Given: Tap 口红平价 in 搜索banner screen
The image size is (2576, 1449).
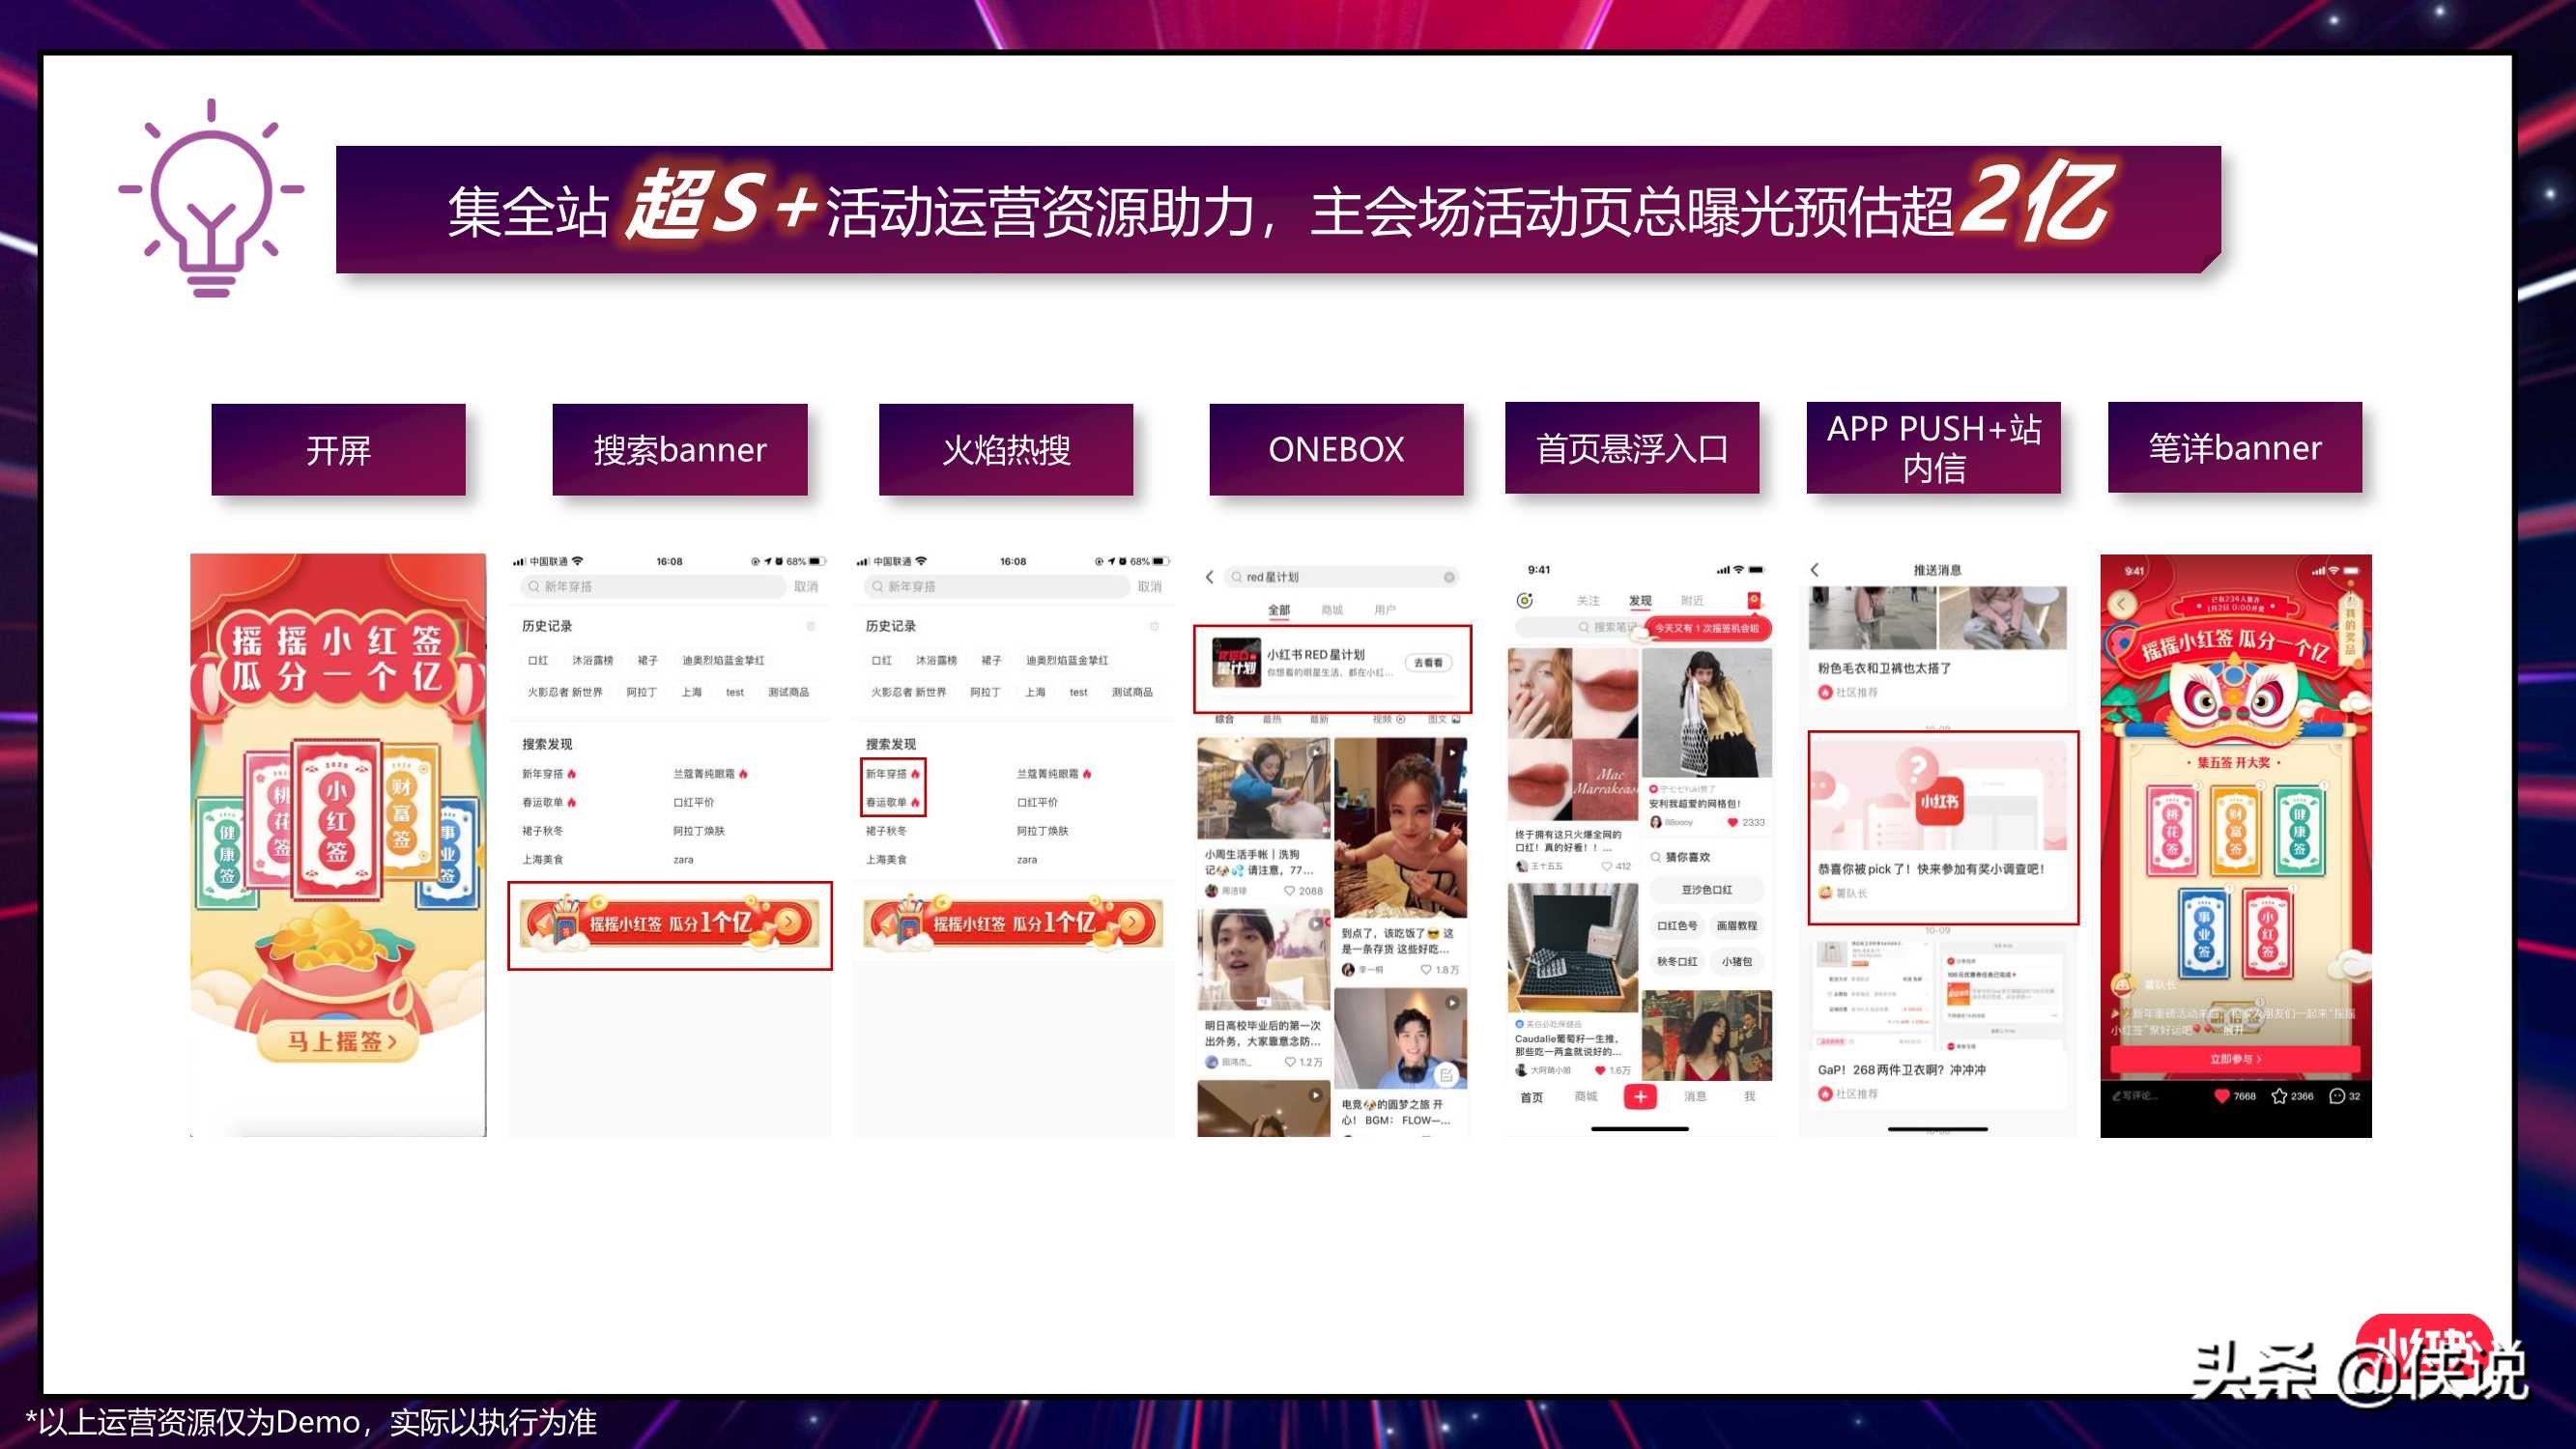Looking at the screenshot, I should pyautogui.click(x=693, y=803).
